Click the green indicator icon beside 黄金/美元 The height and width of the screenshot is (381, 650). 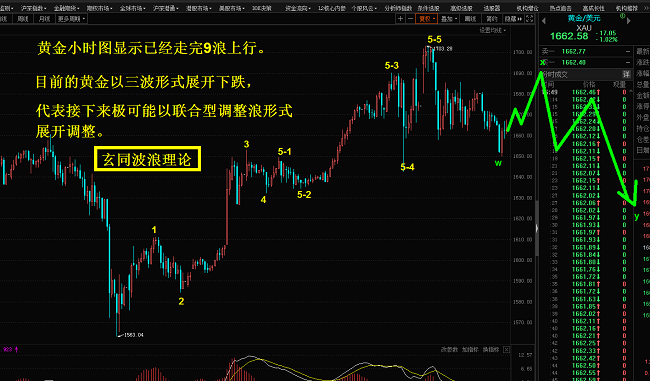(622, 16)
